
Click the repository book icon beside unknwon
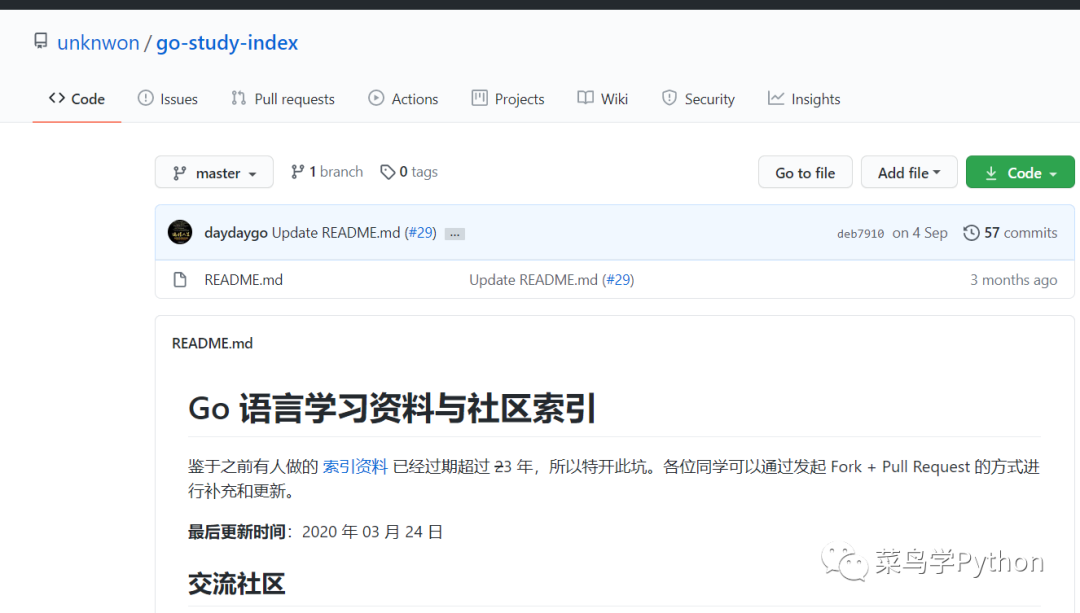tap(41, 41)
